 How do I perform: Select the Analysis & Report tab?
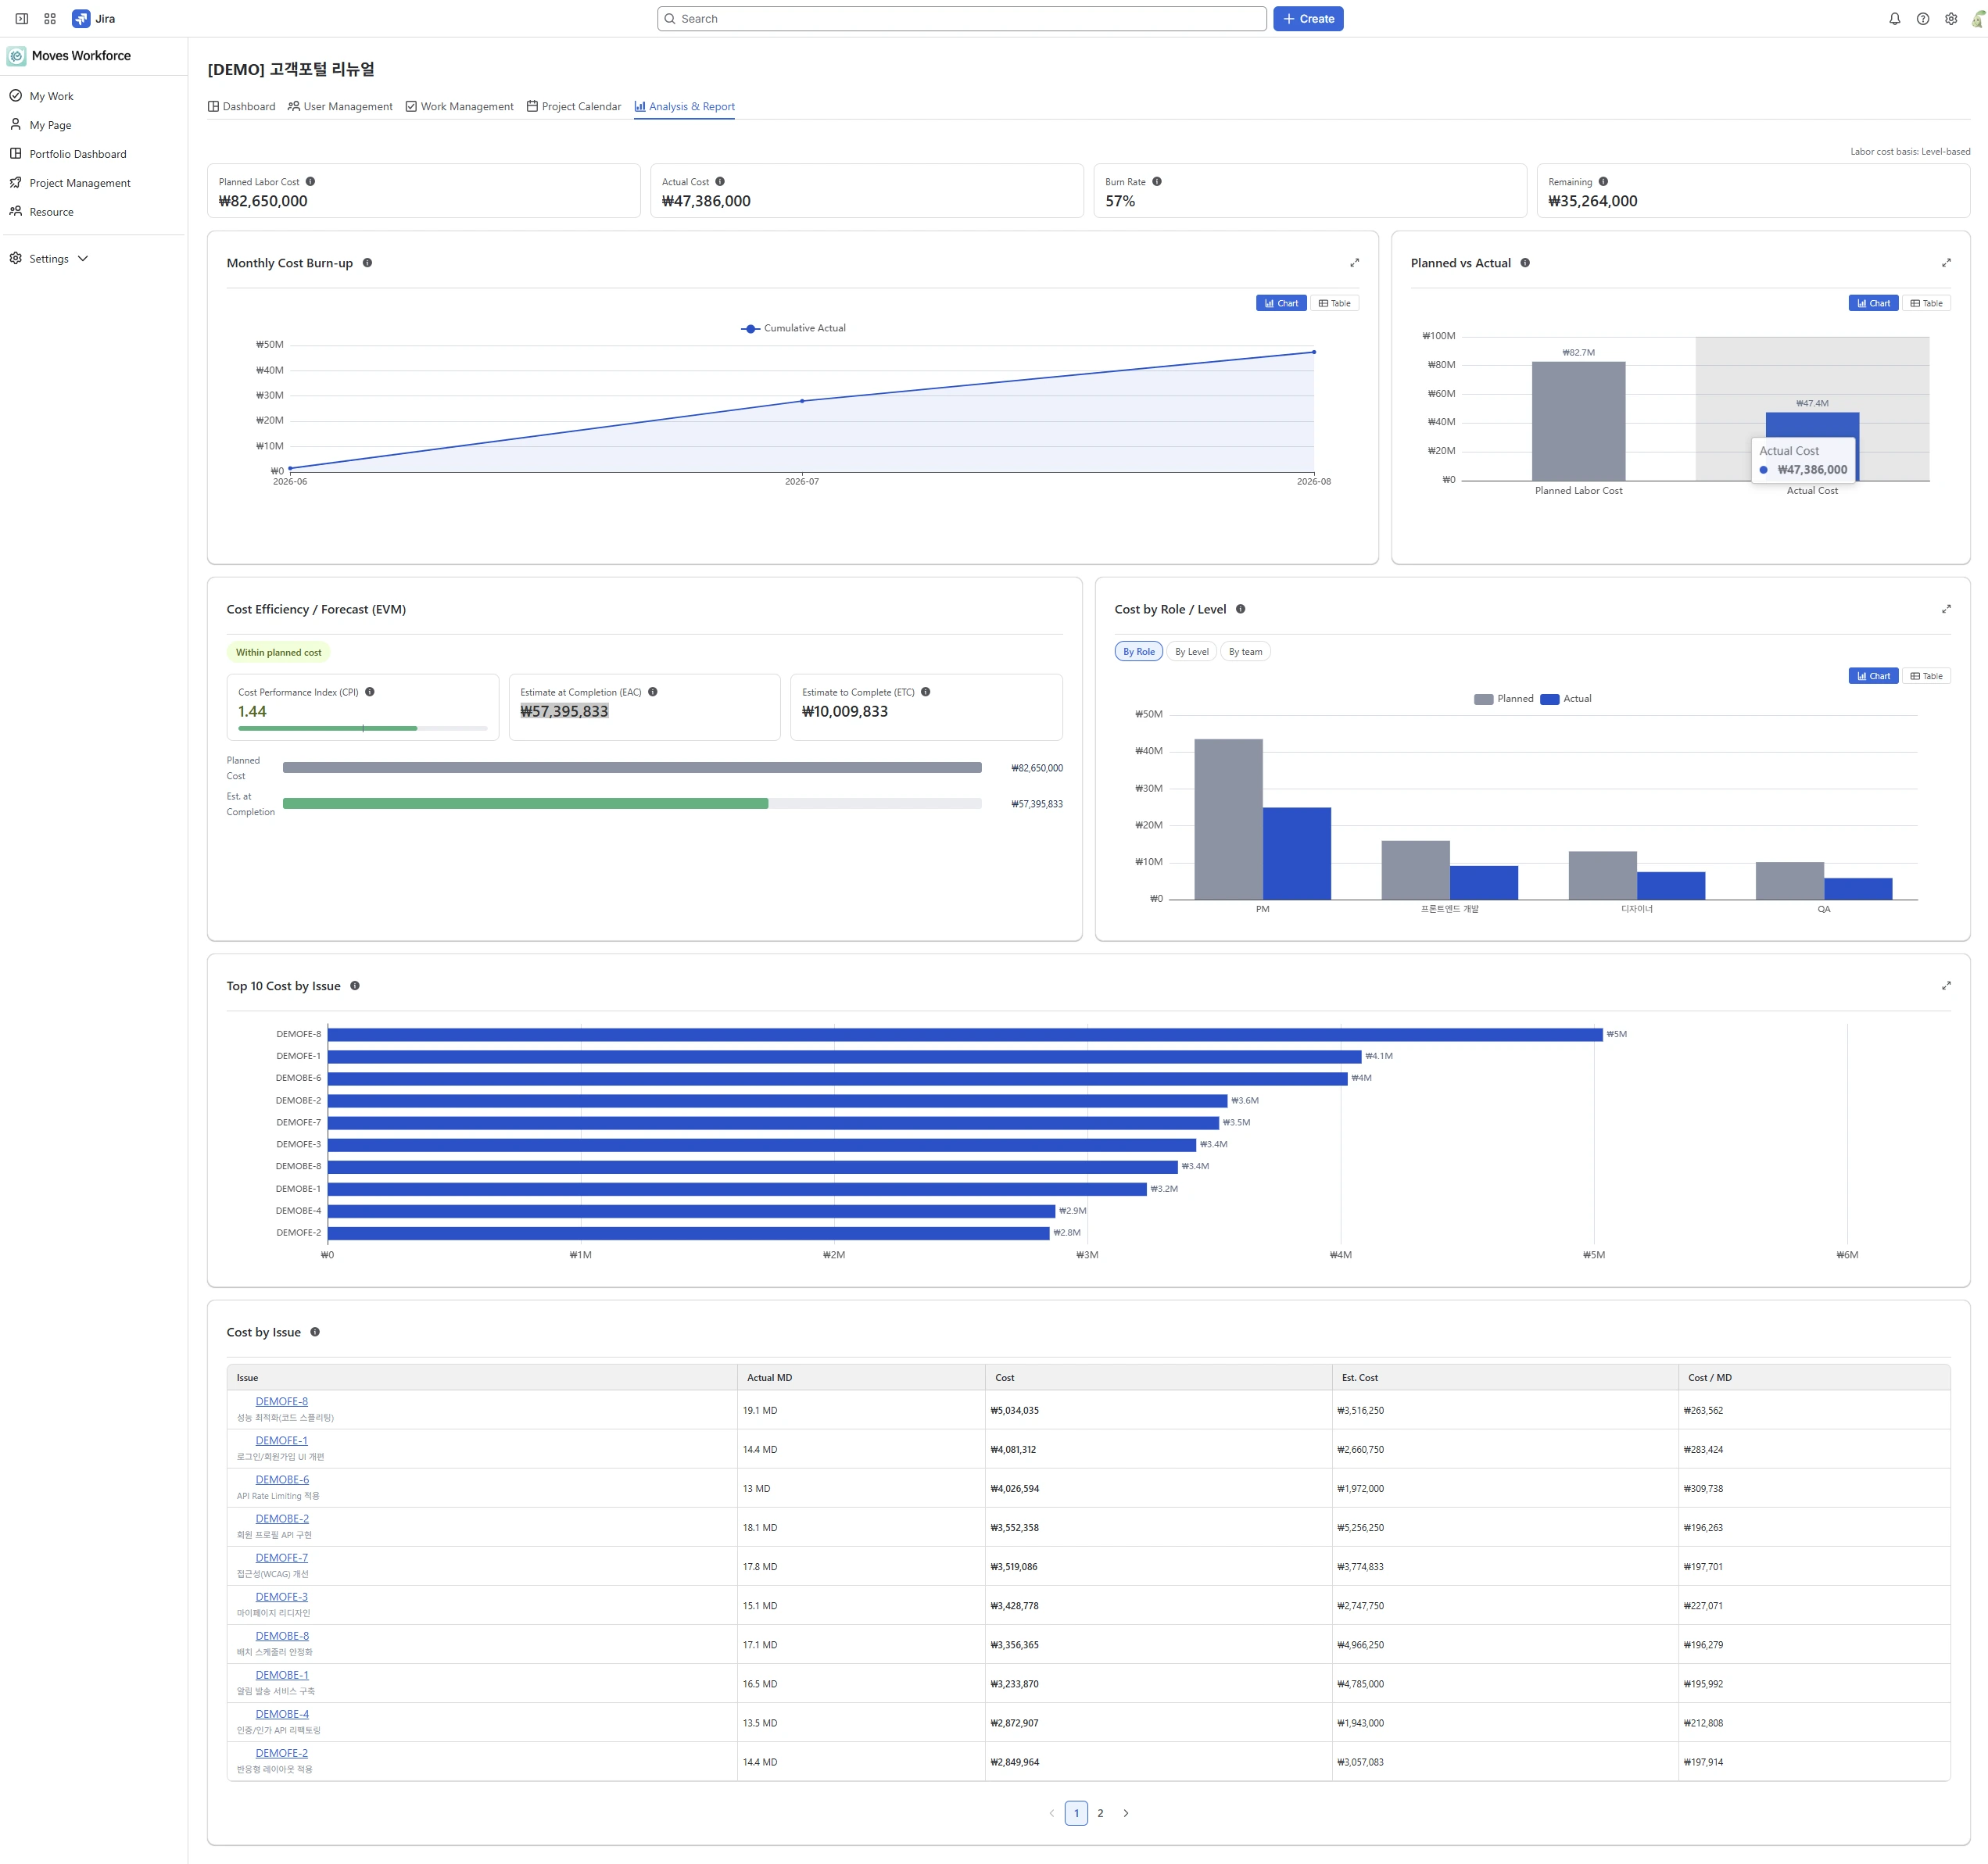point(684,107)
